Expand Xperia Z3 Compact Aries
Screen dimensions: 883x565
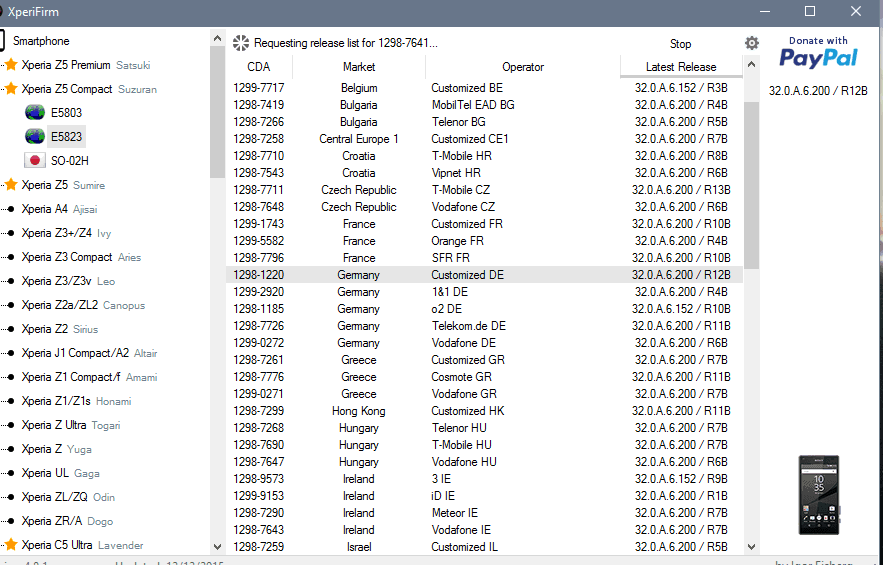(81, 257)
